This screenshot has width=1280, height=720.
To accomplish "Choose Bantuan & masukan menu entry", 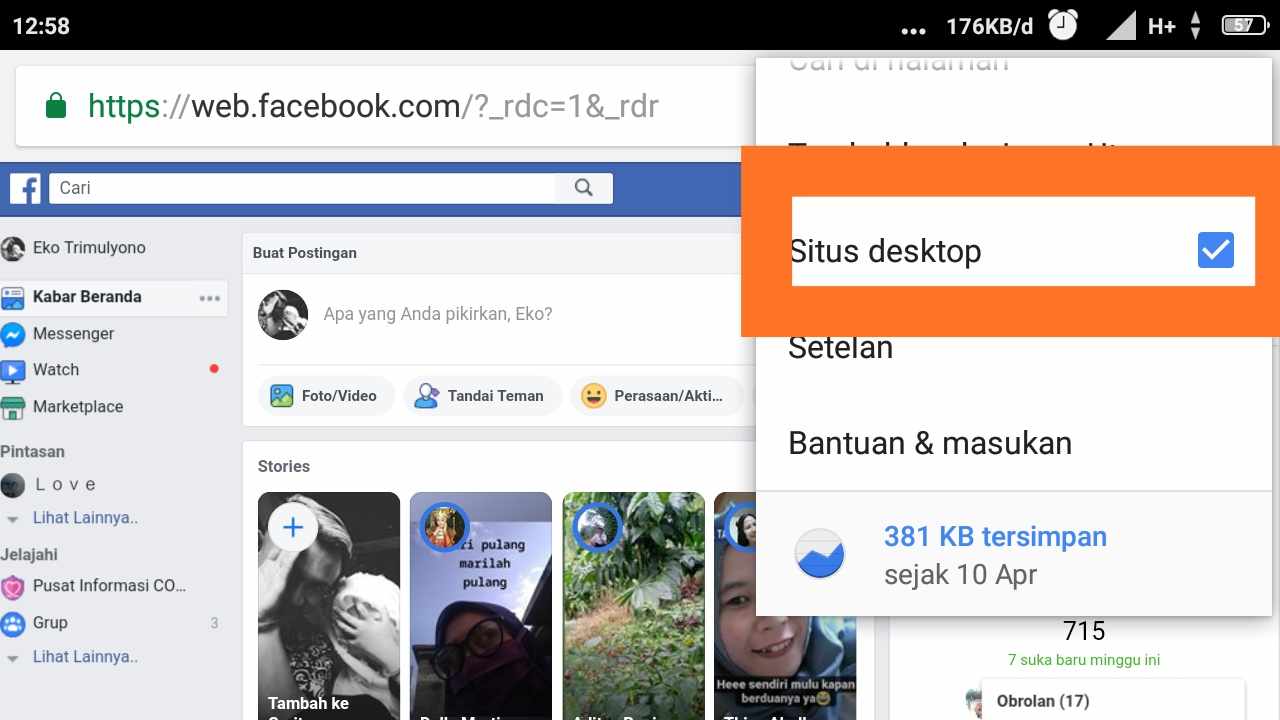I will pyautogui.click(x=930, y=443).
